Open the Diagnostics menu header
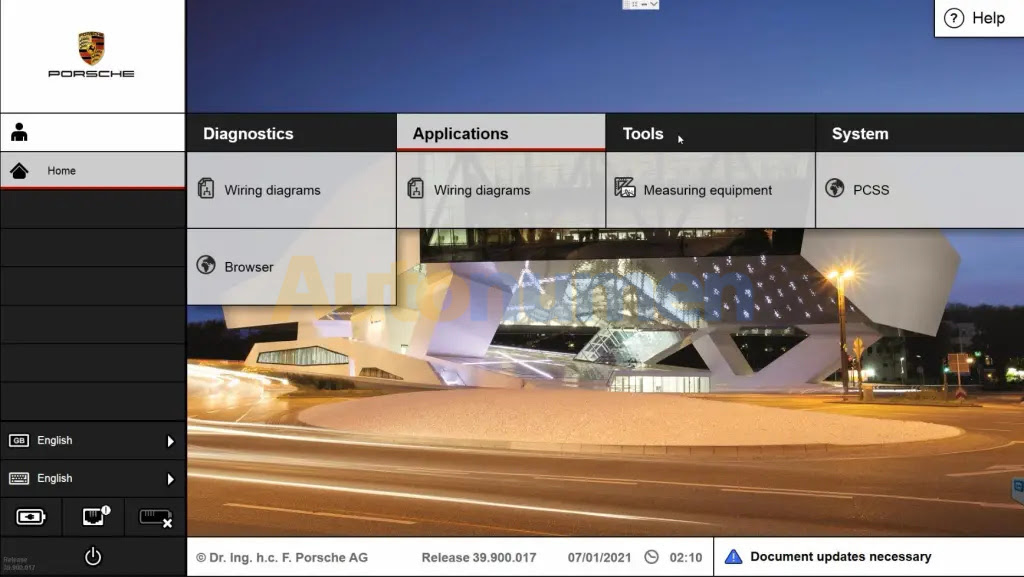The height and width of the screenshot is (577, 1024). (x=249, y=134)
